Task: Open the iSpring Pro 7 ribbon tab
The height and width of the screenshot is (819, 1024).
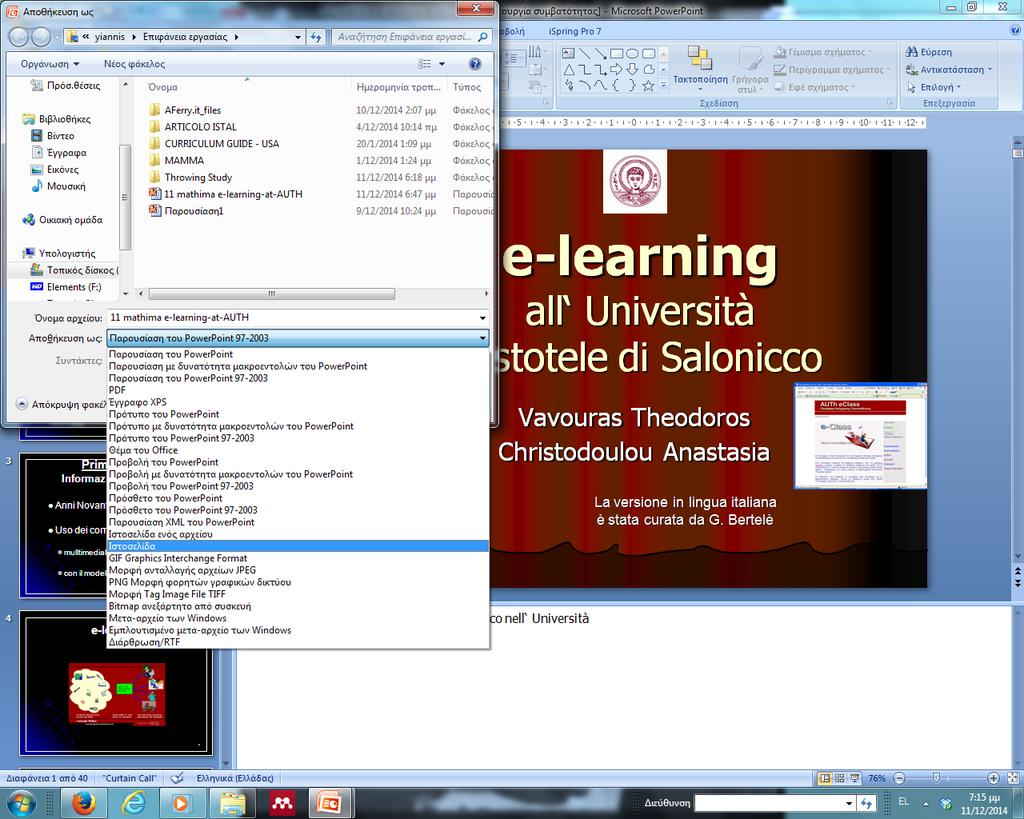Action: click(575, 31)
